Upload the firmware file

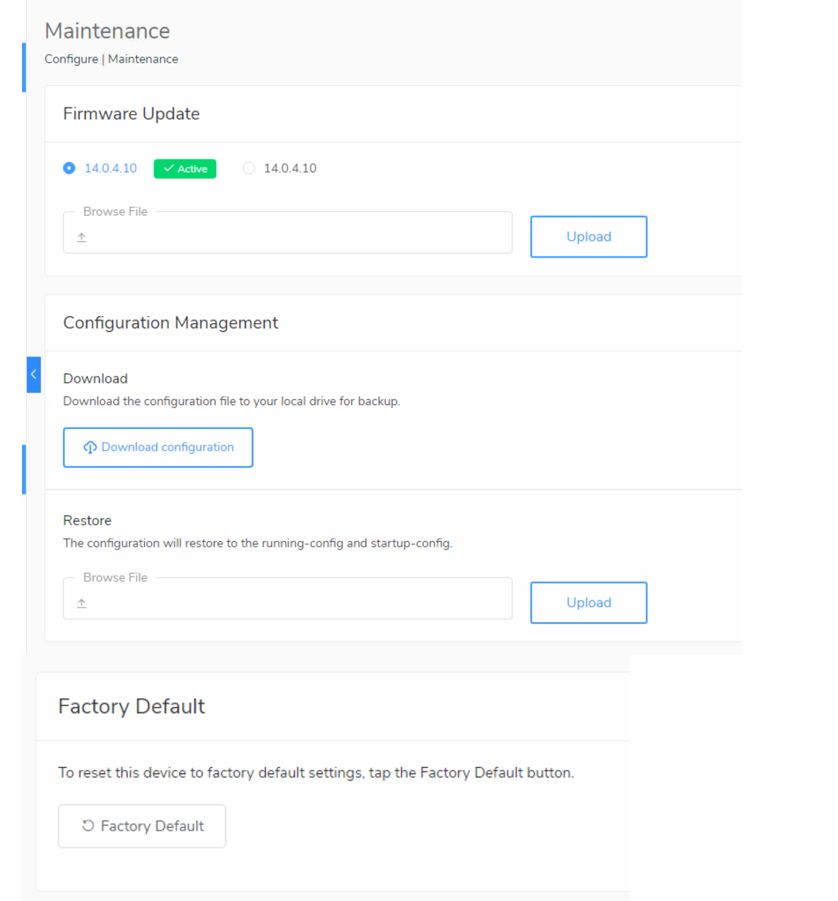pyautogui.click(x=589, y=237)
